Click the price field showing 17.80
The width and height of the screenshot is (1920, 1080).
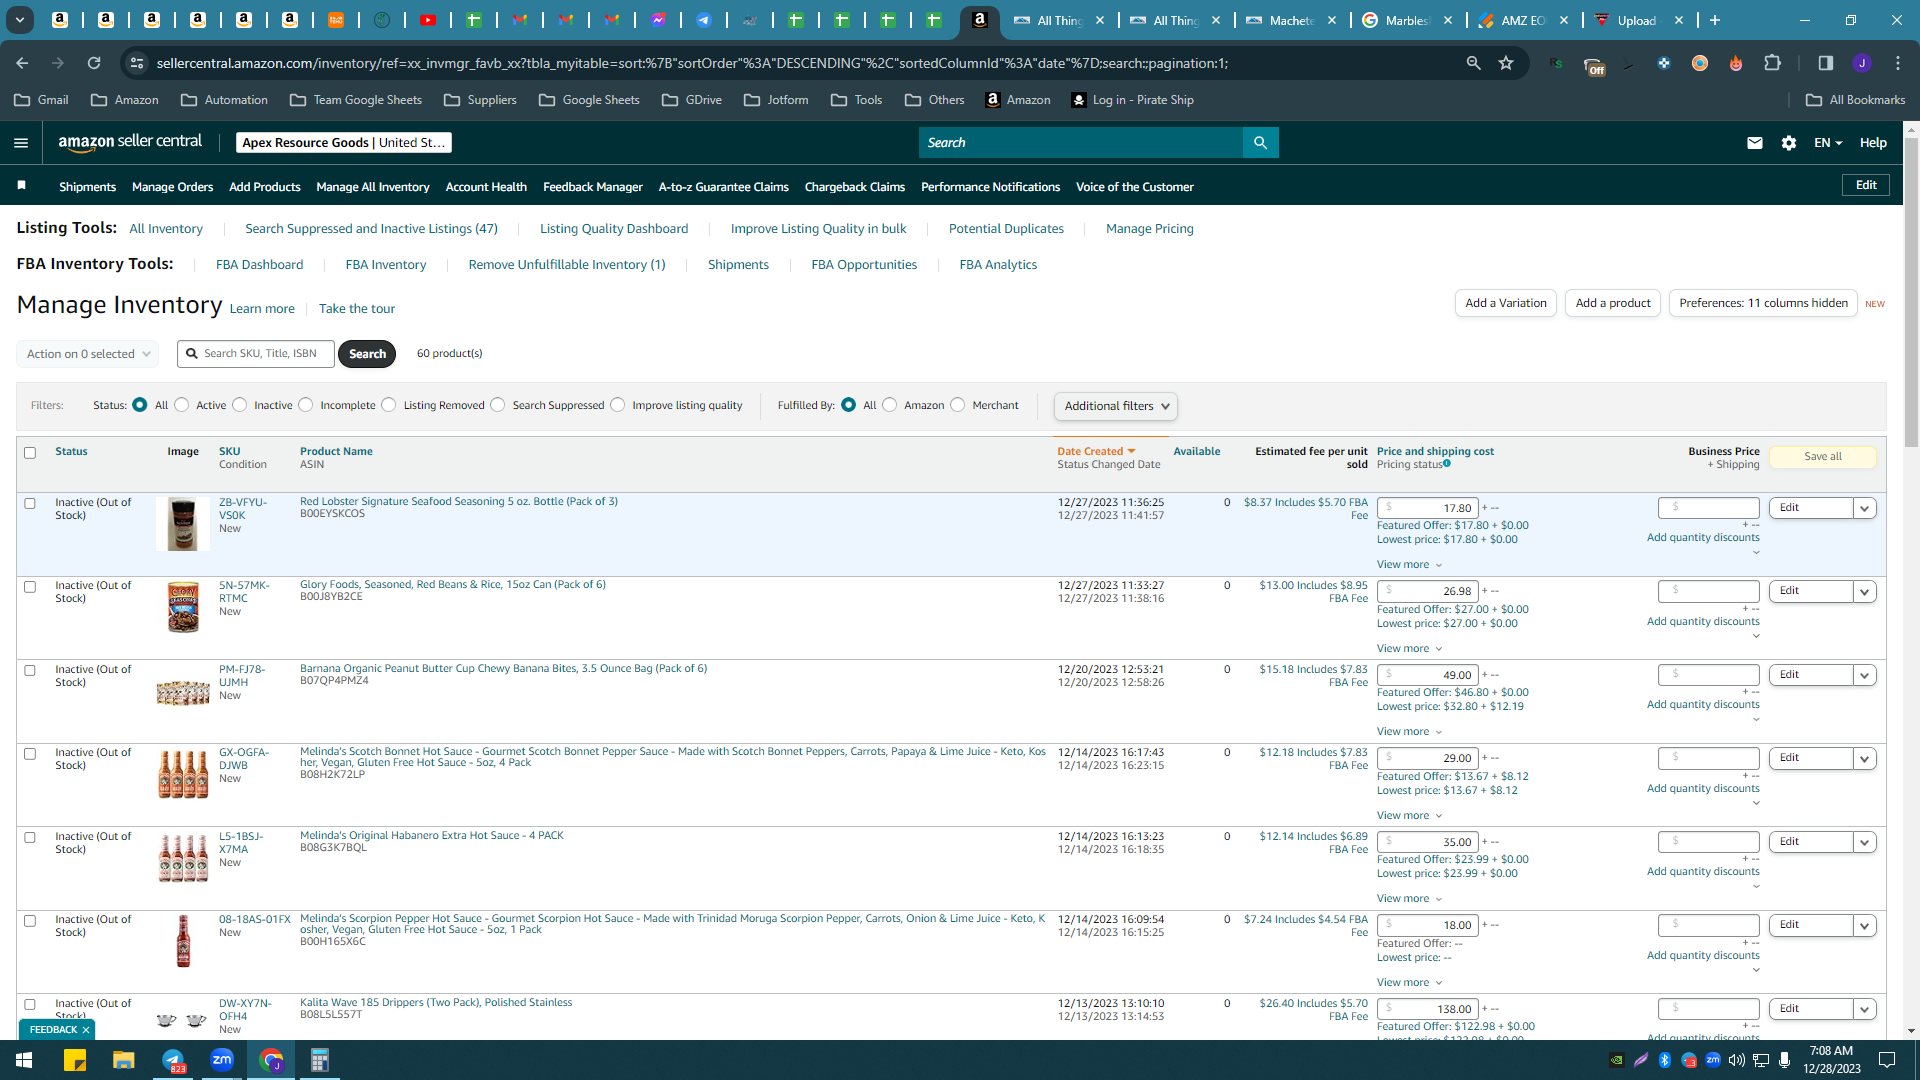tap(1427, 508)
